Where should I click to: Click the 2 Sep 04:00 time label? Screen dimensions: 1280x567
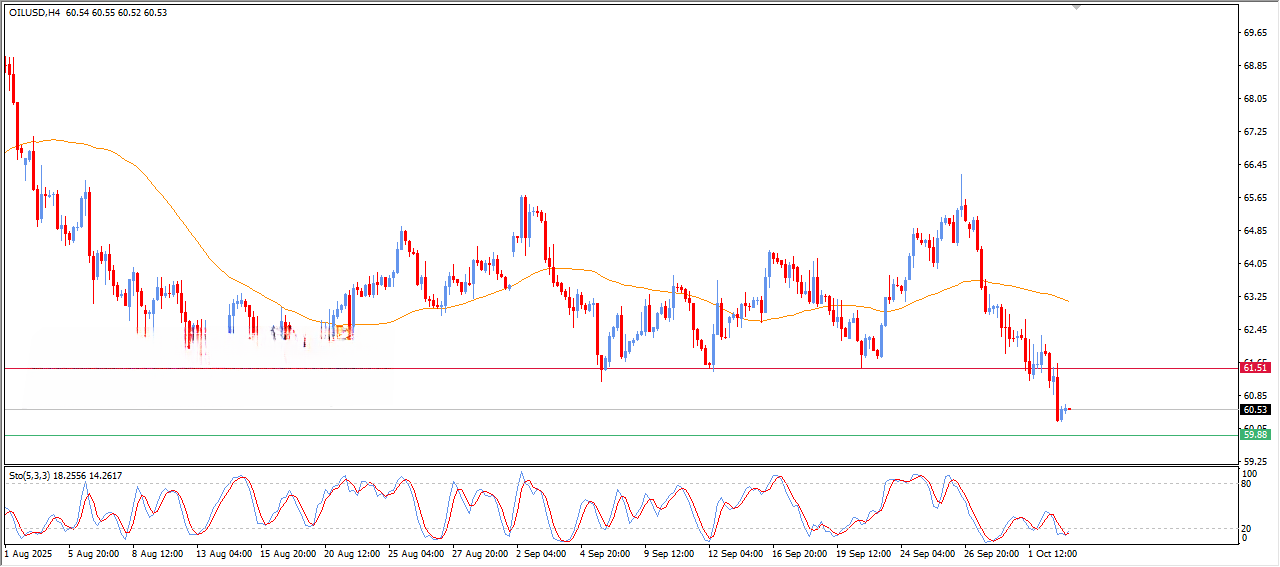tap(540, 552)
